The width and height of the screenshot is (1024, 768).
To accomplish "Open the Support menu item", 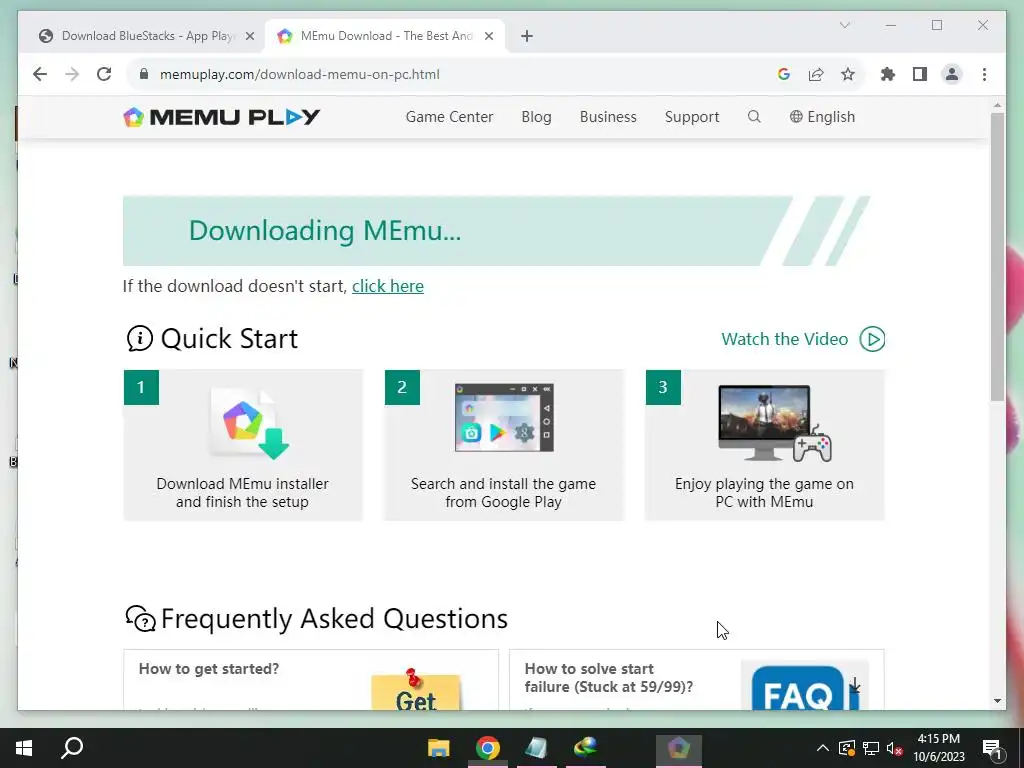I will (692, 117).
